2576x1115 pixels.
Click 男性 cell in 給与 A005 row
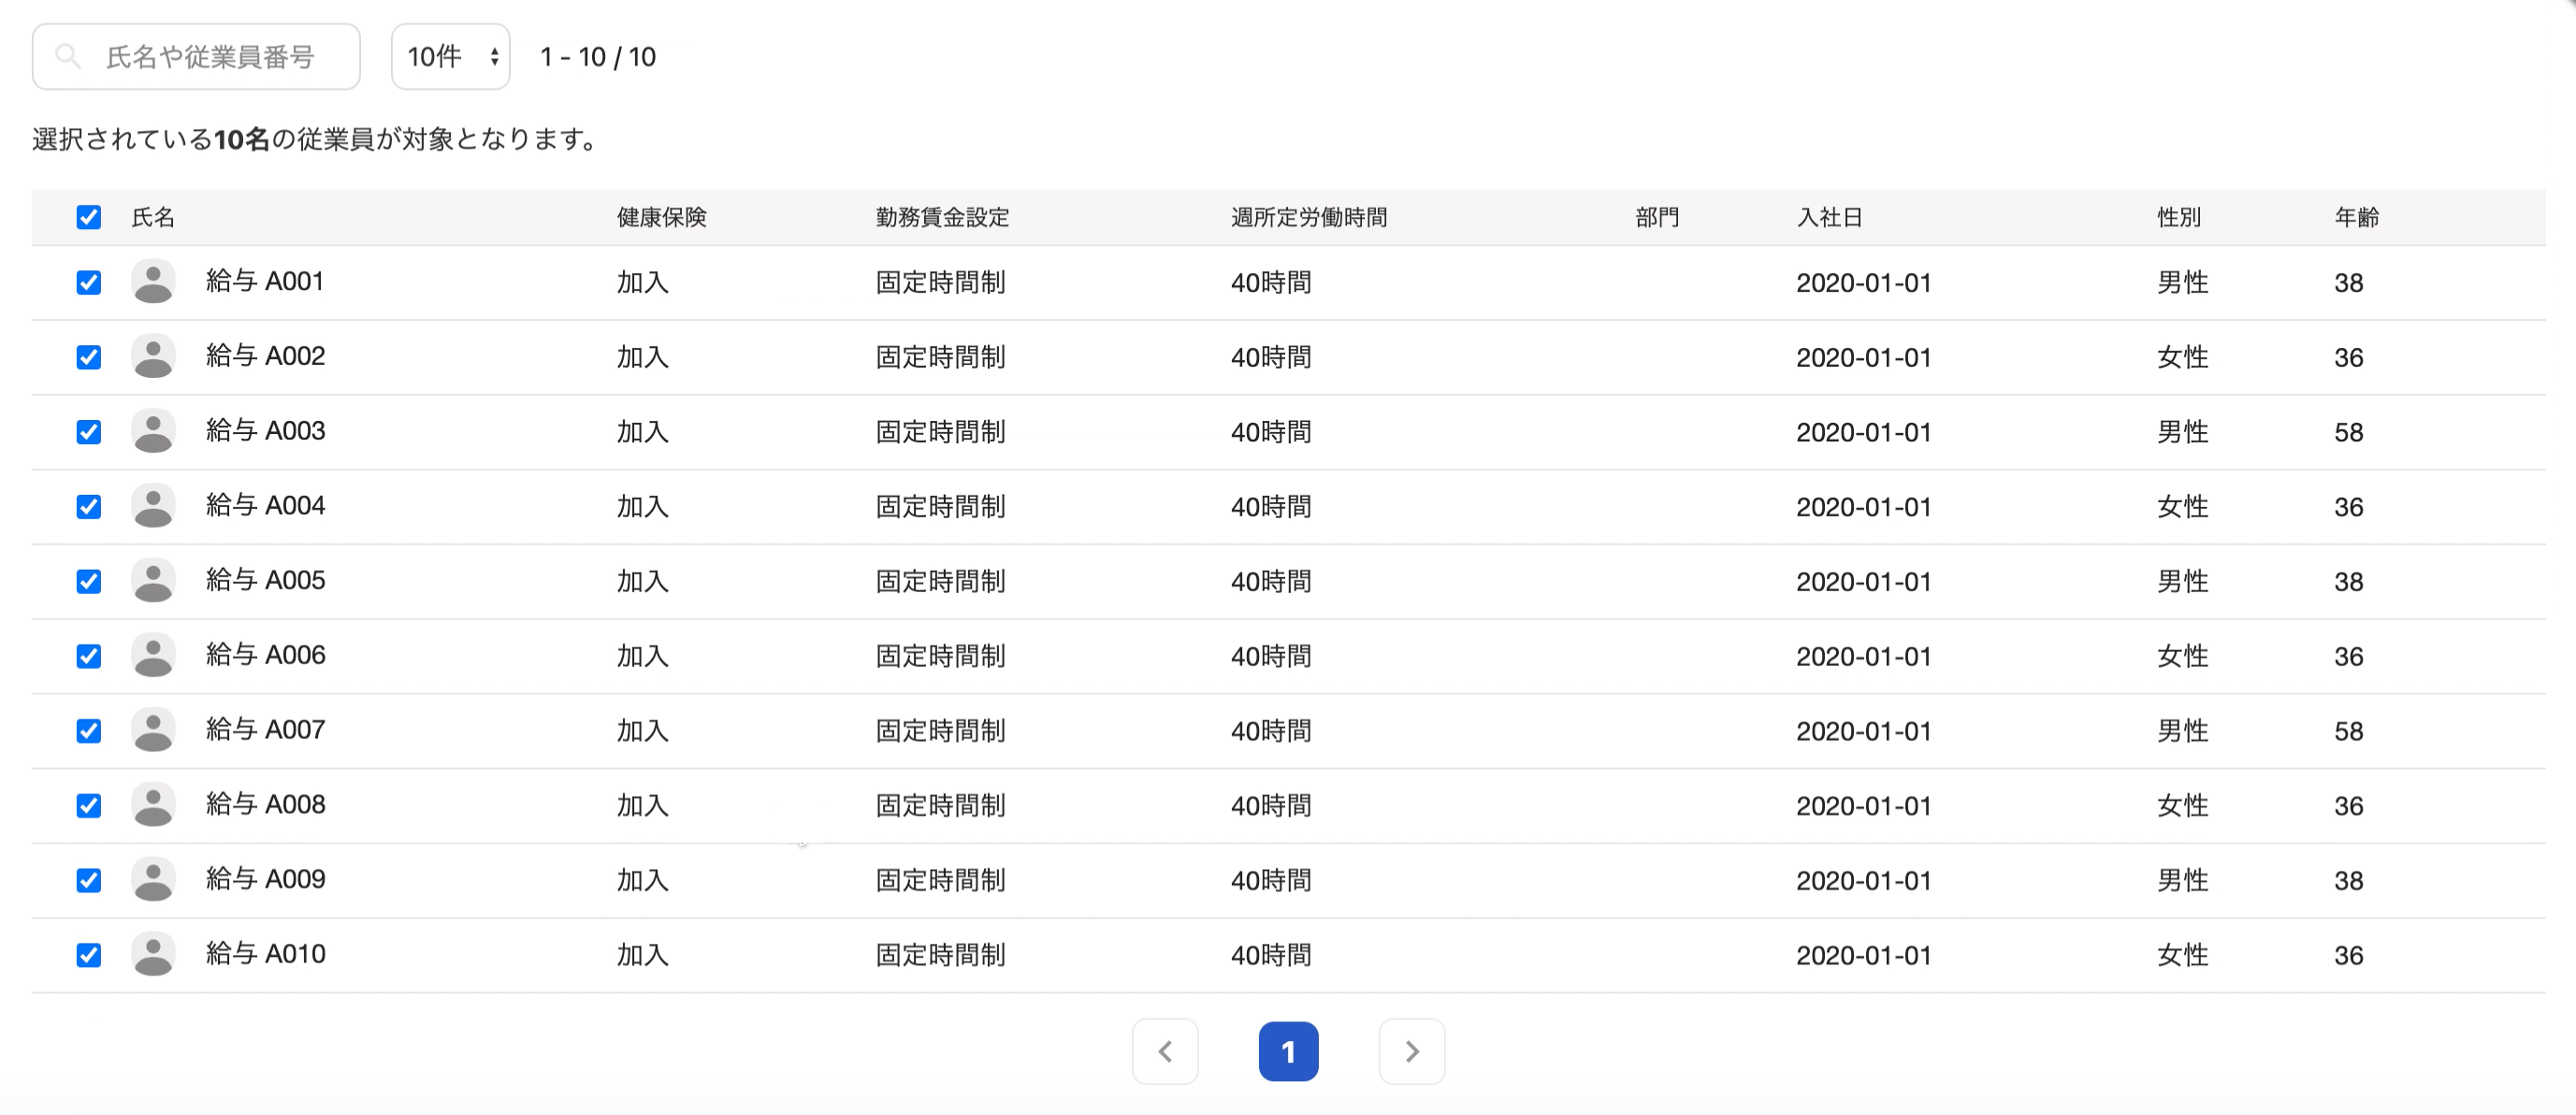point(2183,581)
